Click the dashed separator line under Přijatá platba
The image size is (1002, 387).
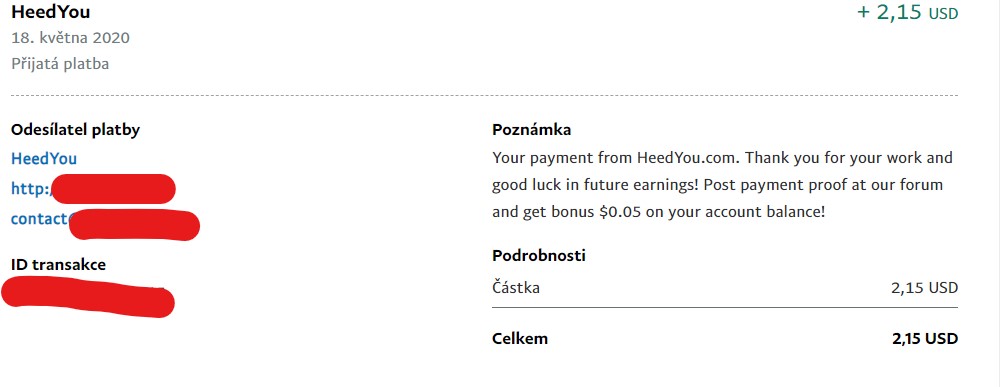tap(484, 96)
